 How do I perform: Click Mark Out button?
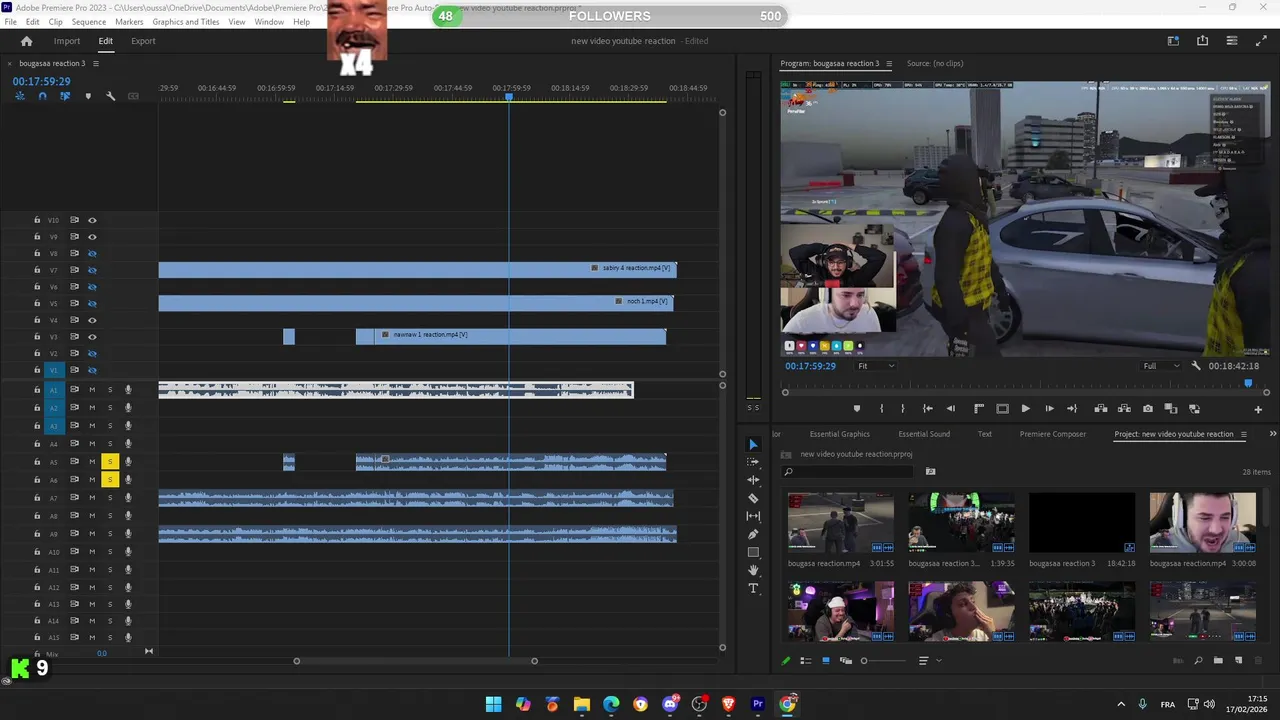(902, 409)
